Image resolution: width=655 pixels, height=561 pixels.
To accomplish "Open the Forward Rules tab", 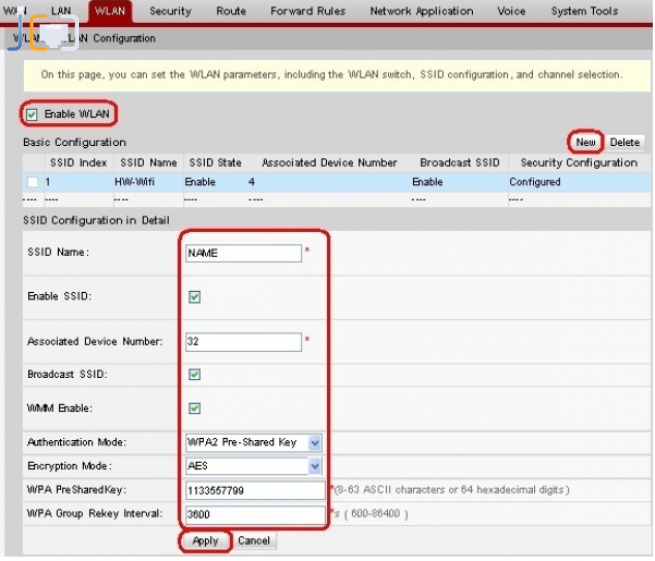I will (308, 11).
